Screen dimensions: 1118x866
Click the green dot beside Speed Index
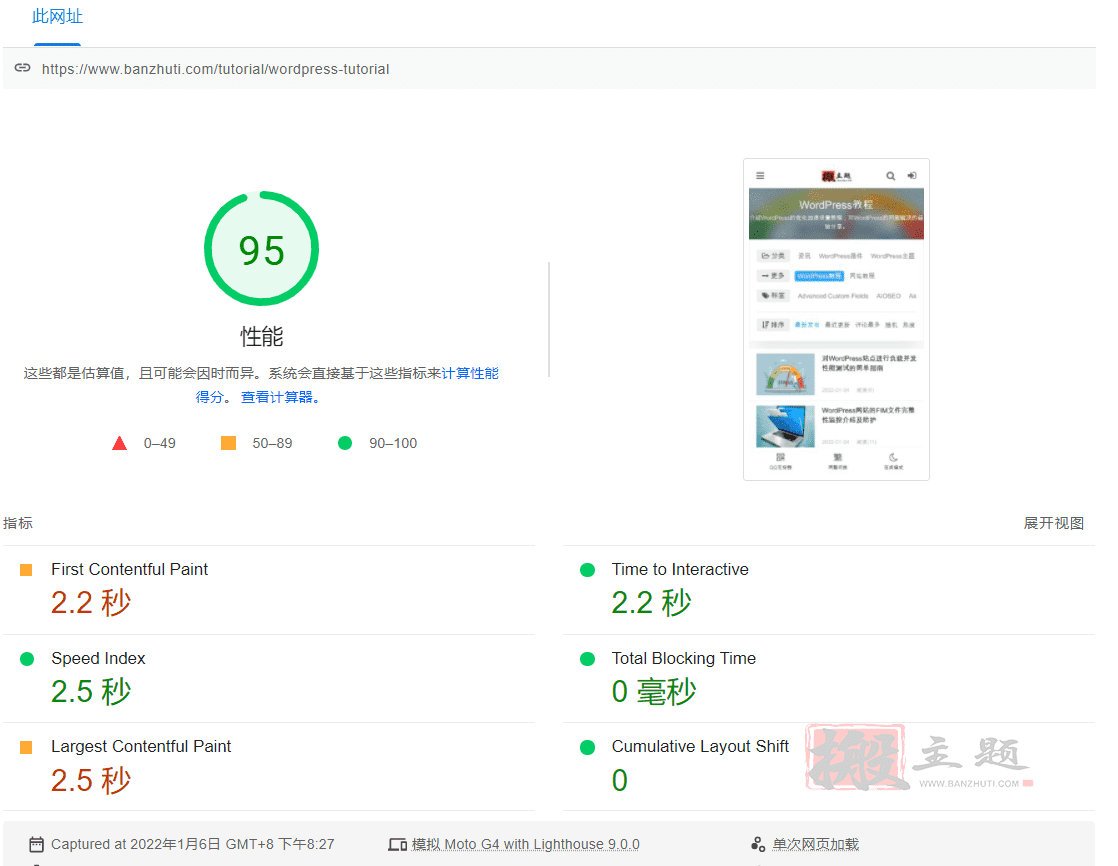click(27, 659)
